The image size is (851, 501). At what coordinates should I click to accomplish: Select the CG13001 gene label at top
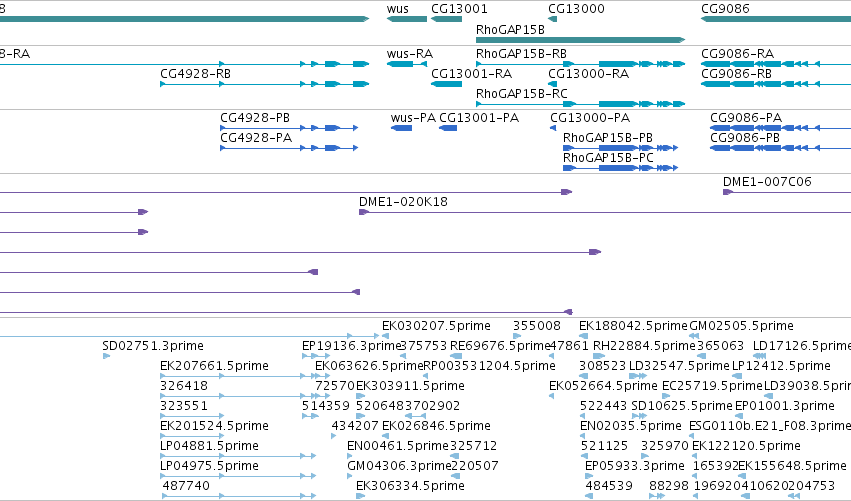pos(459,9)
